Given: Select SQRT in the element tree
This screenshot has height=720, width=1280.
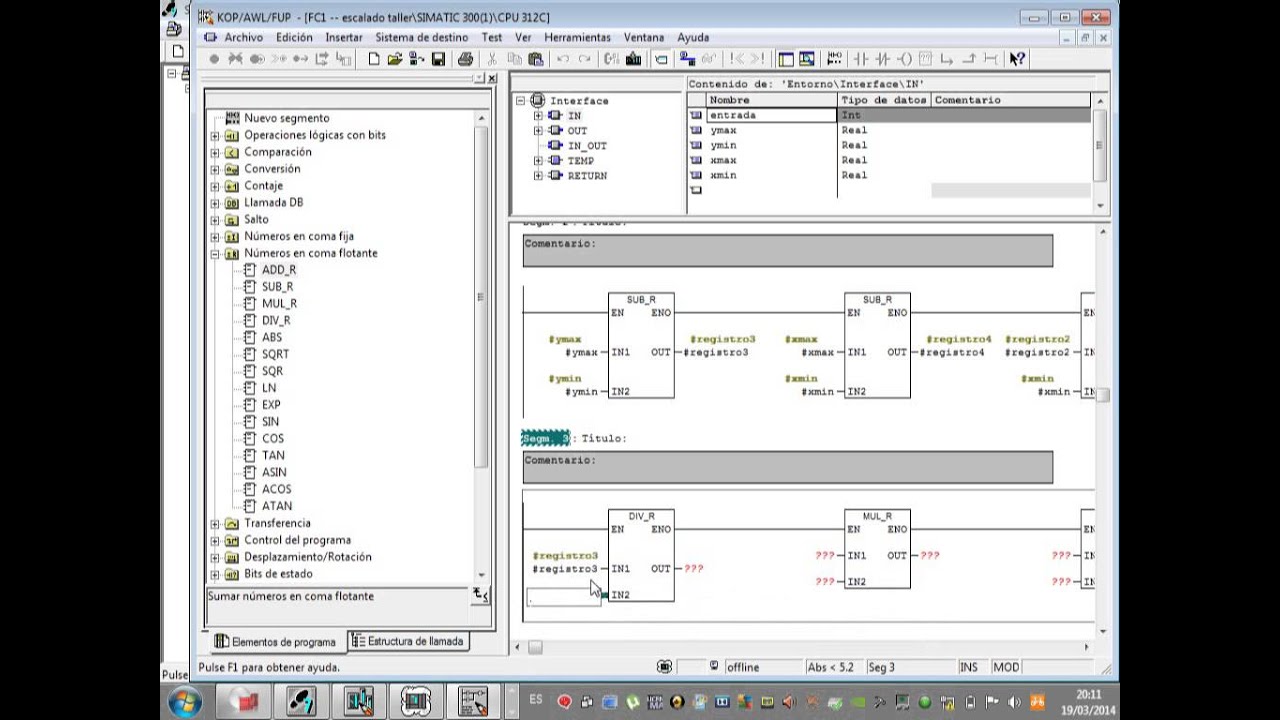Looking at the screenshot, I should tap(275, 355).
